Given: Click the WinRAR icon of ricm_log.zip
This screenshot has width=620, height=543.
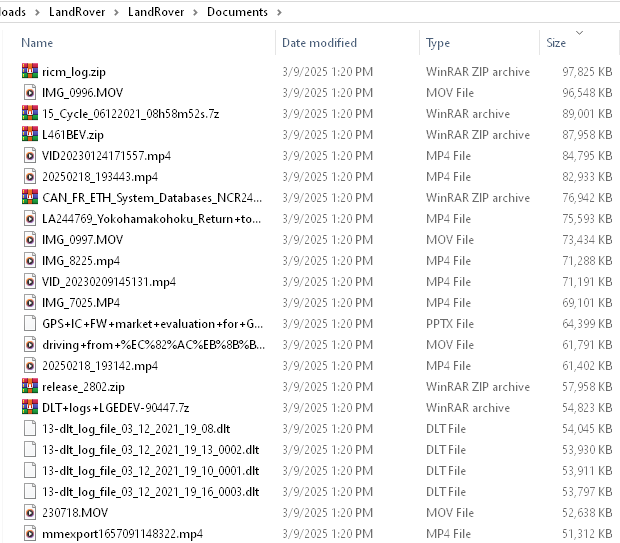Looking at the screenshot, I should point(30,71).
